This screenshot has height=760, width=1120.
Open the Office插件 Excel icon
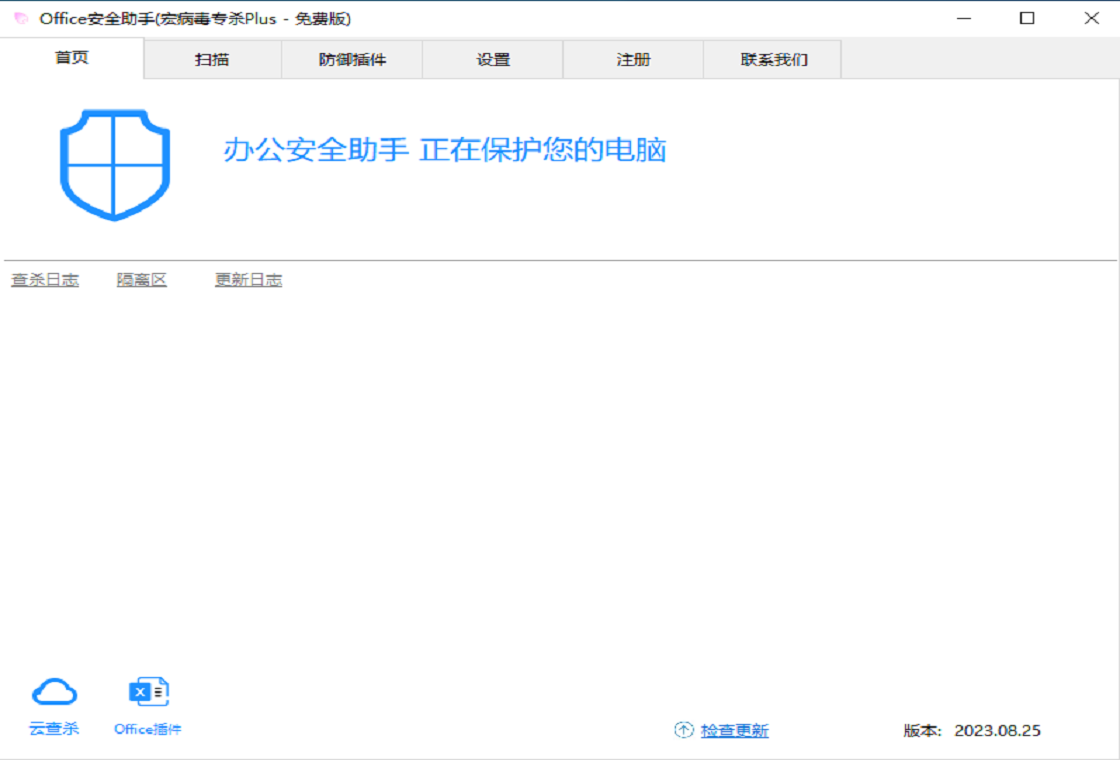(148, 692)
